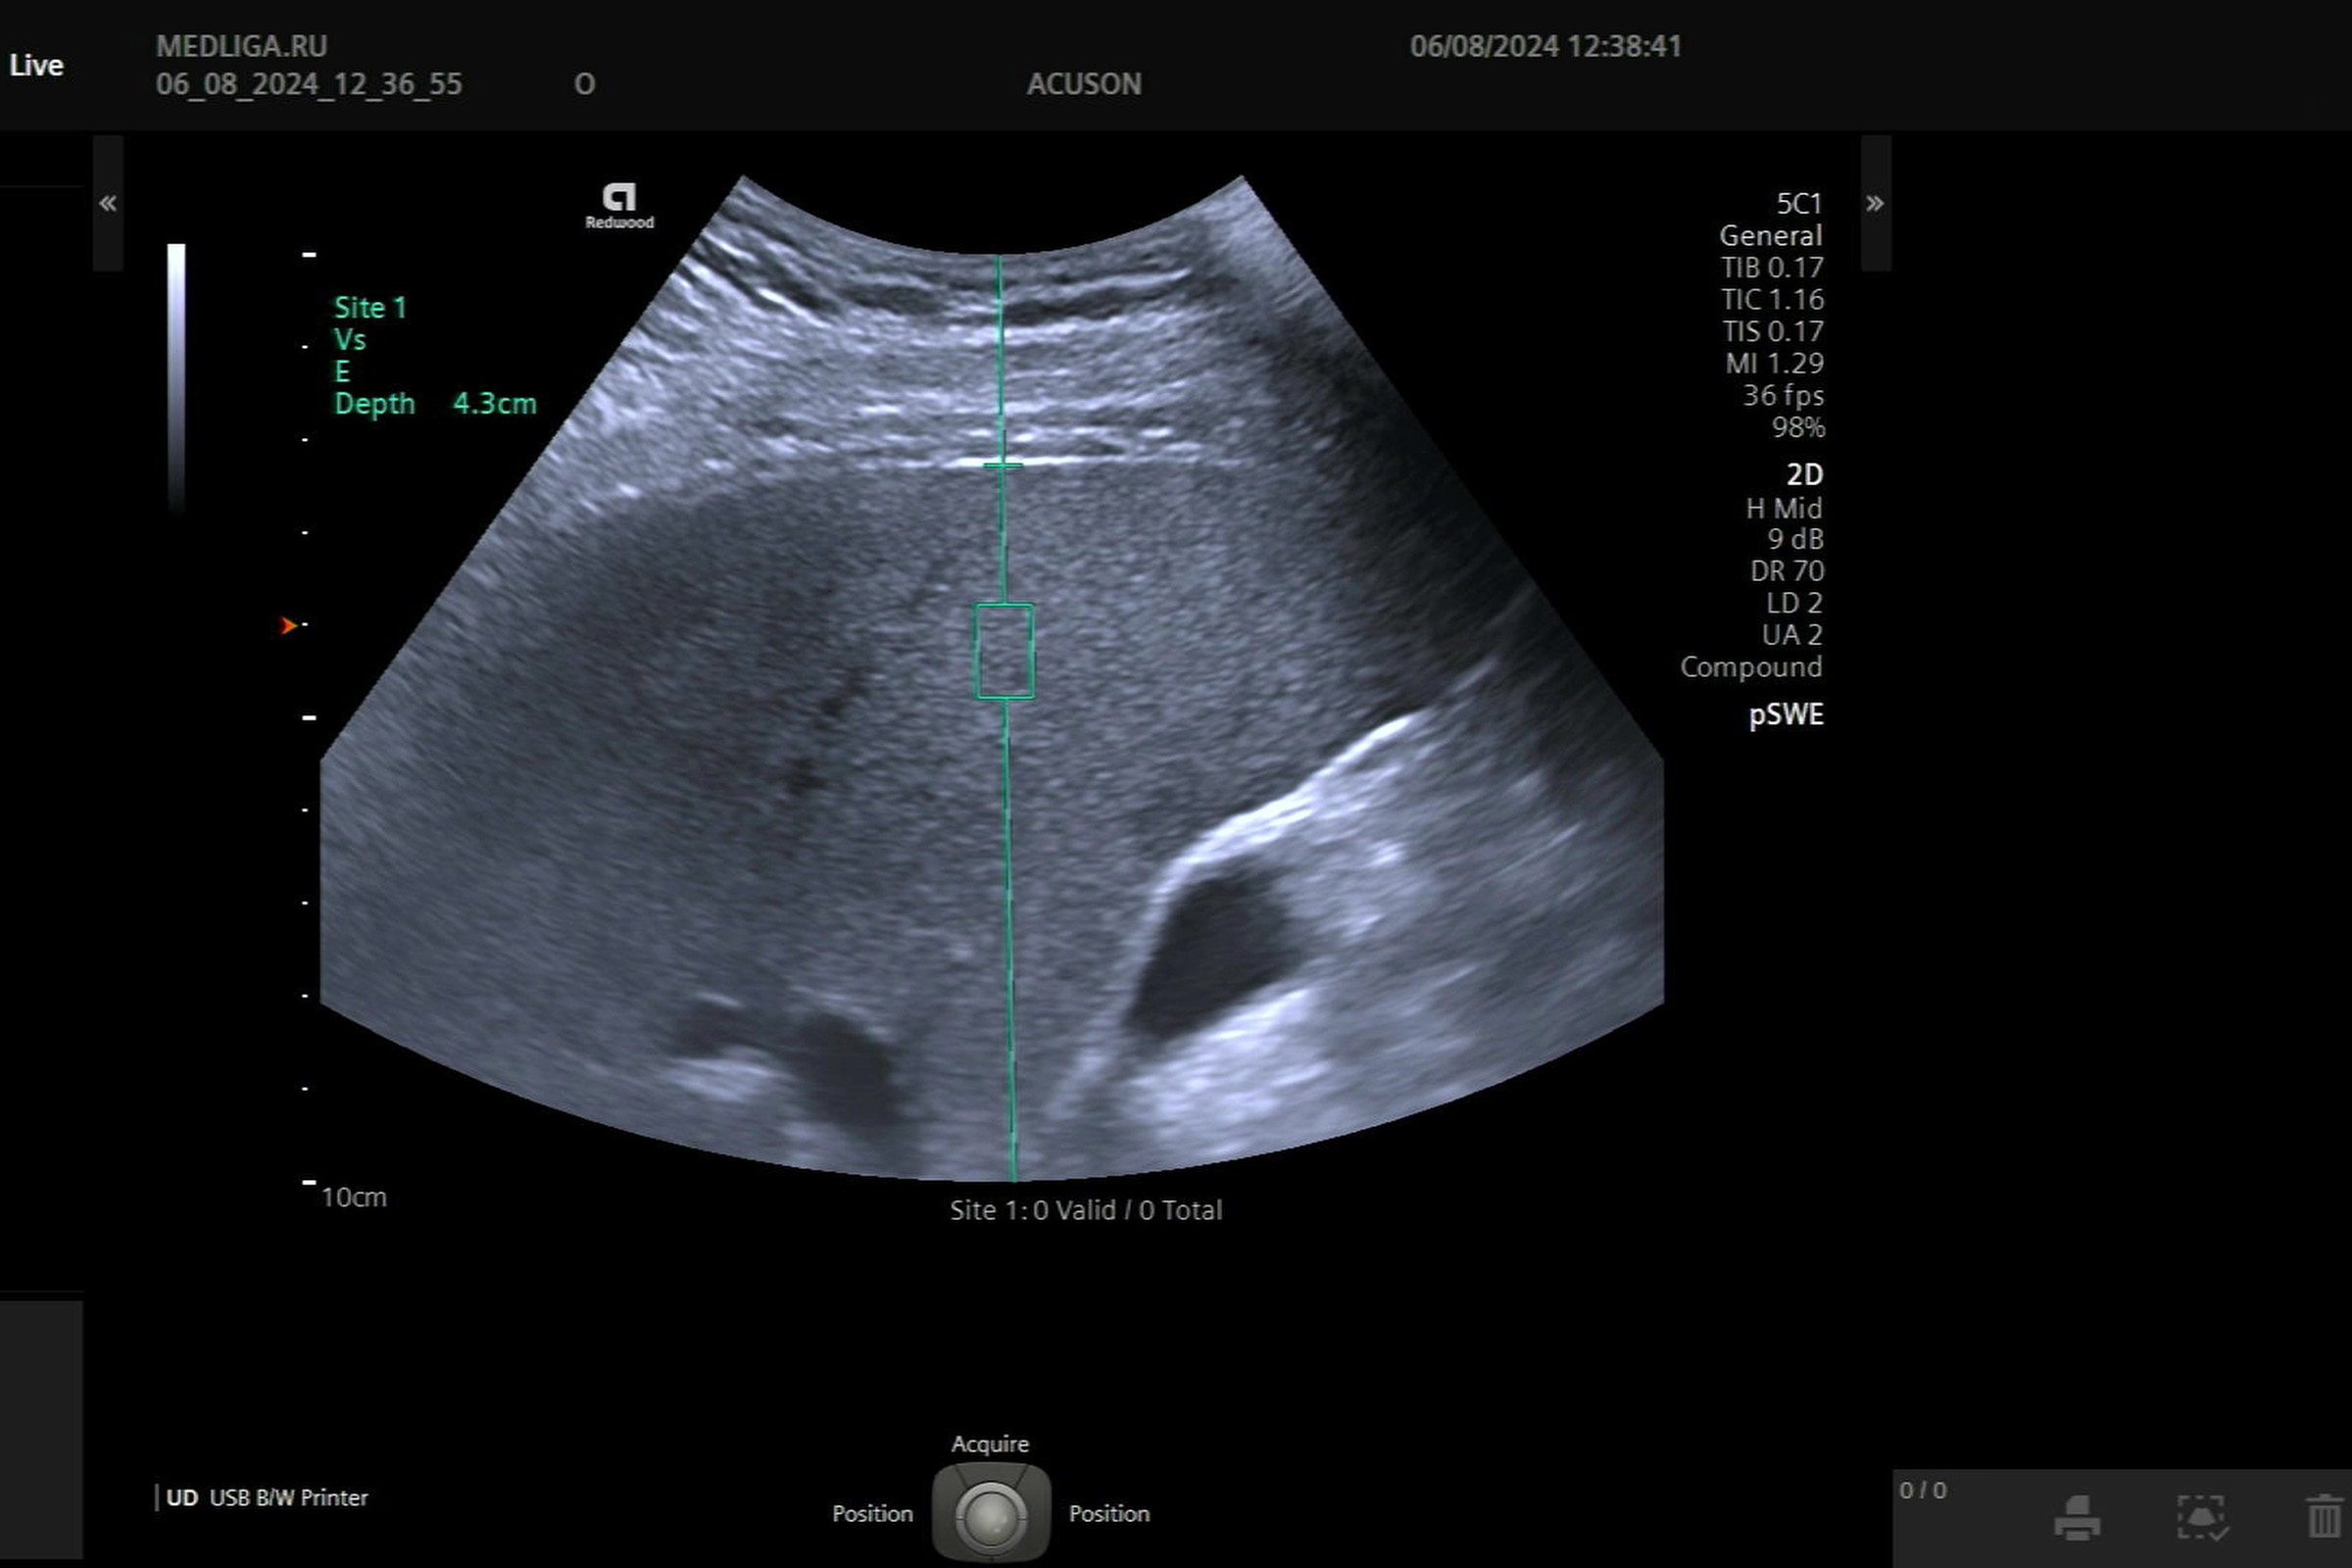Click the UD USB B/W Printer status
This screenshot has width=2352, height=1568.
tap(267, 1497)
